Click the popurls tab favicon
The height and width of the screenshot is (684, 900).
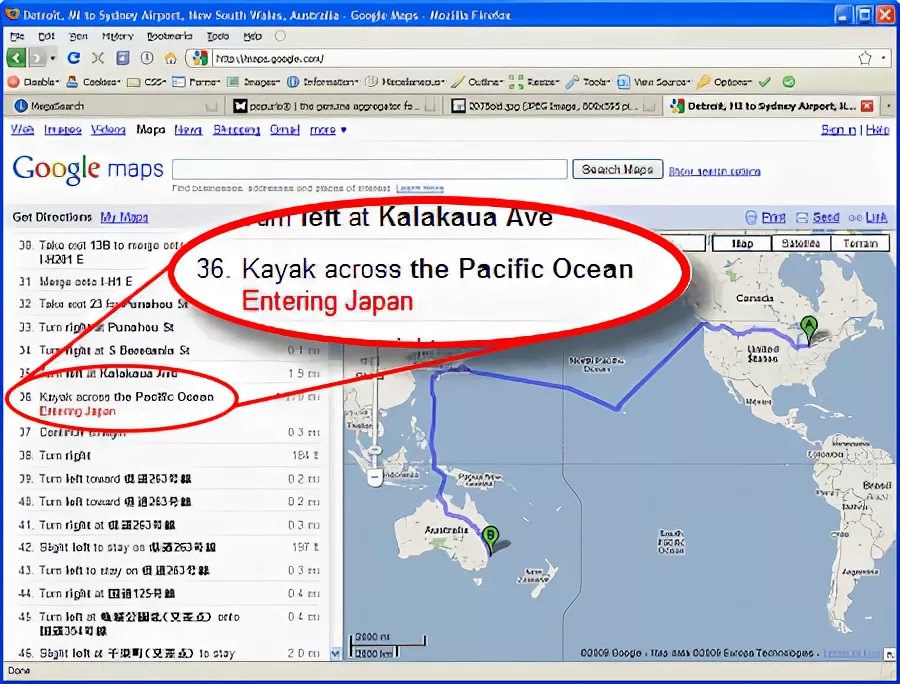click(x=240, y=106)
